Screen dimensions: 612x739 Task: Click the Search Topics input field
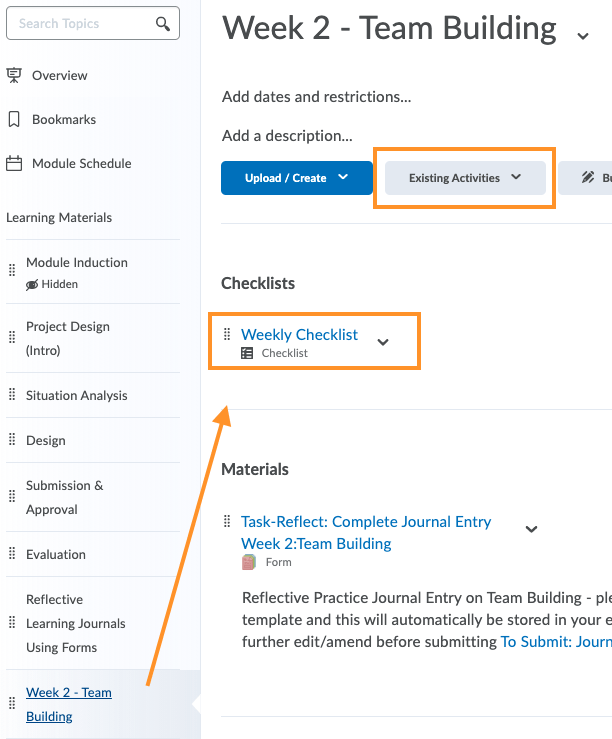pos(80,23)
